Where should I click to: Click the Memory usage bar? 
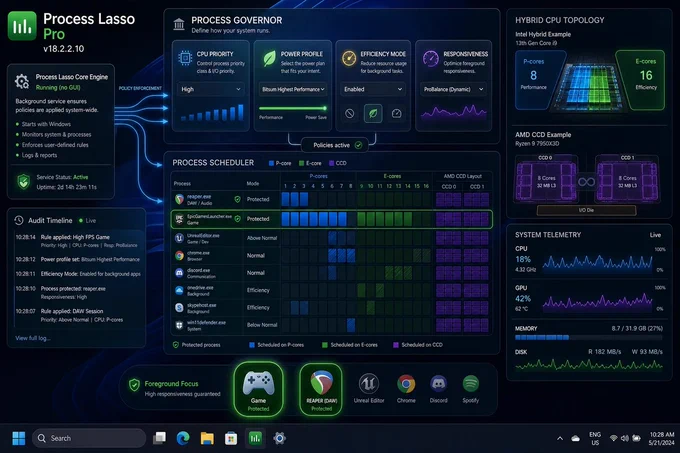pyautogui.click(x=588, y=337)
